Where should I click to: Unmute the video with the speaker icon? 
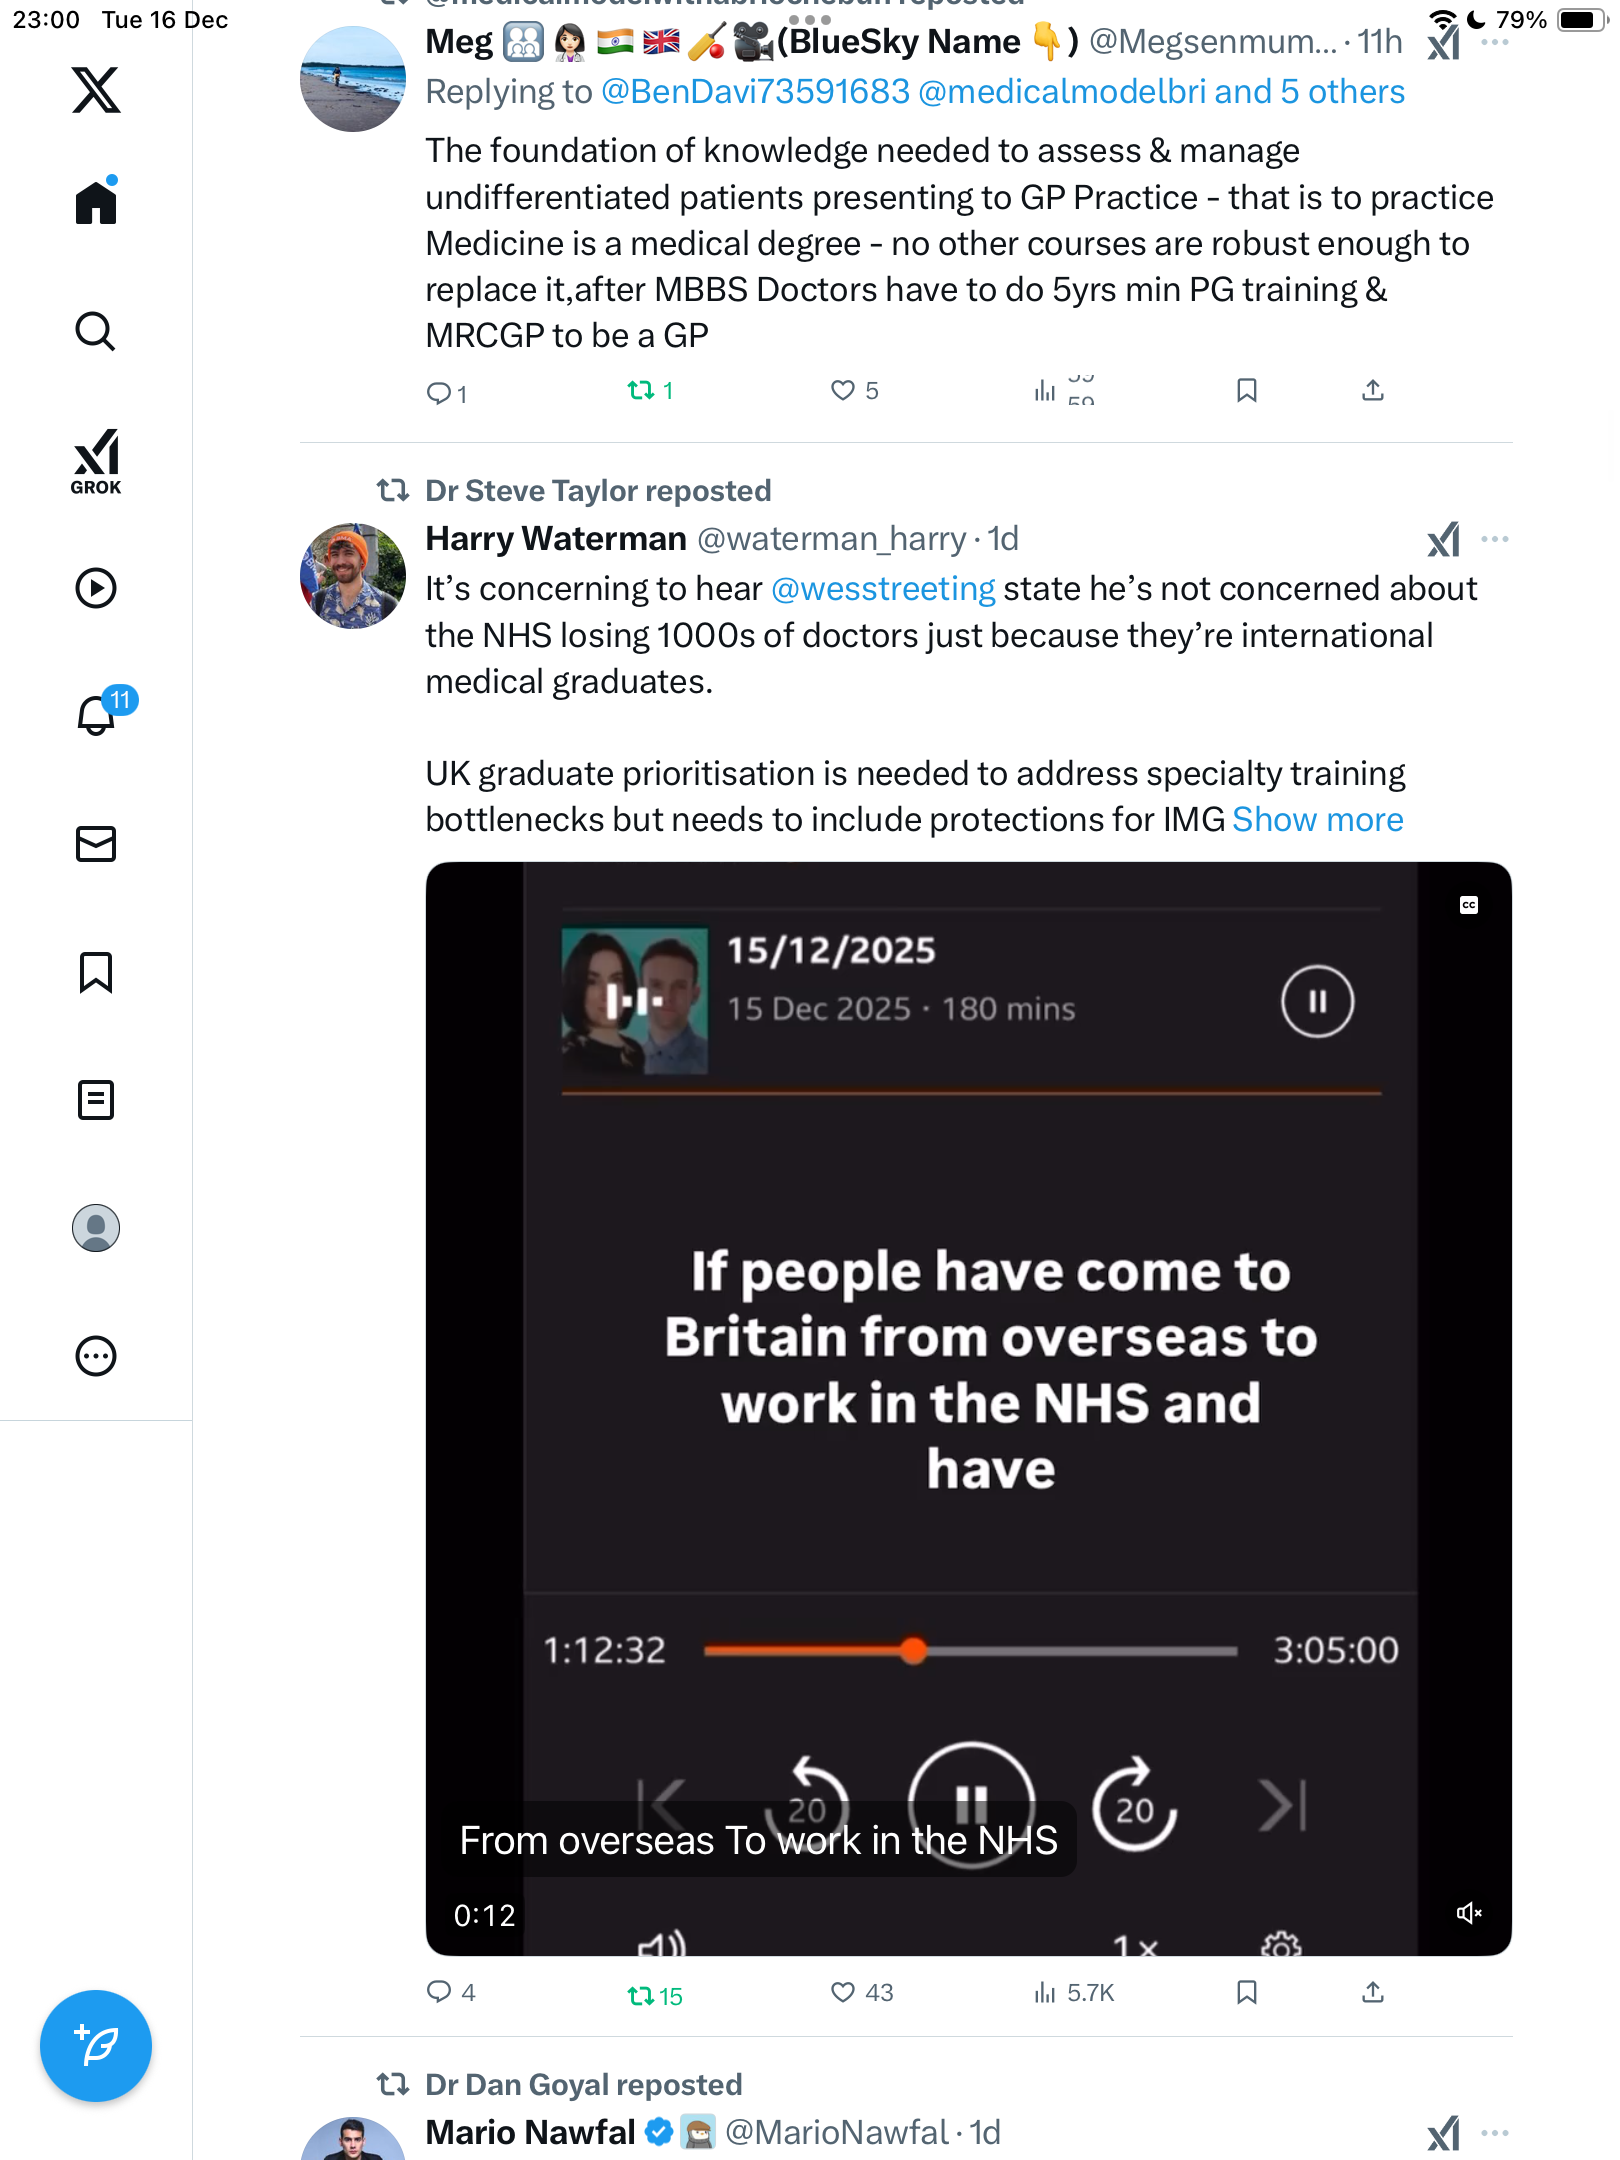point(1468,1913)
